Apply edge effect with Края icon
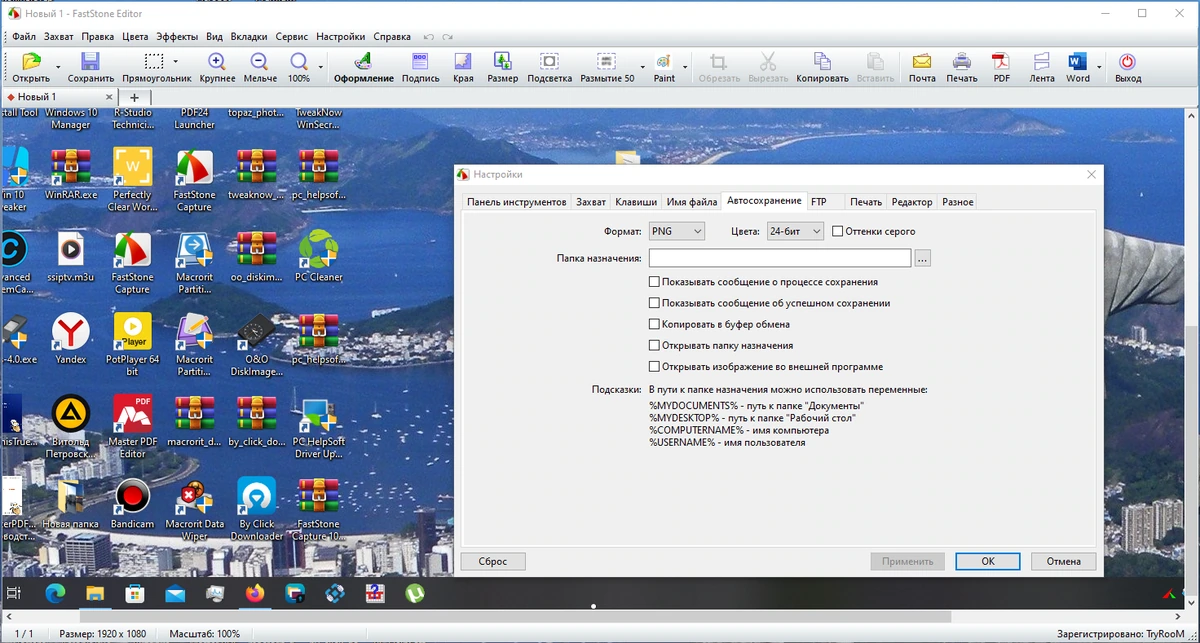 coord(463,67)
